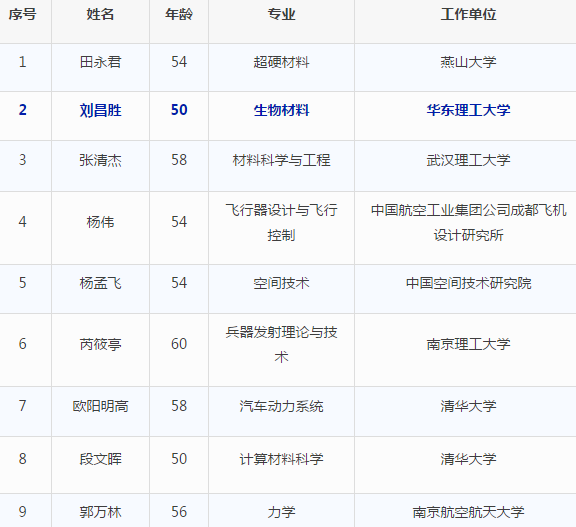Click the 武汉理工大学 cell
Image resolution: width=576 pixels, height=527 pixels.
click(x=468, y=160)
